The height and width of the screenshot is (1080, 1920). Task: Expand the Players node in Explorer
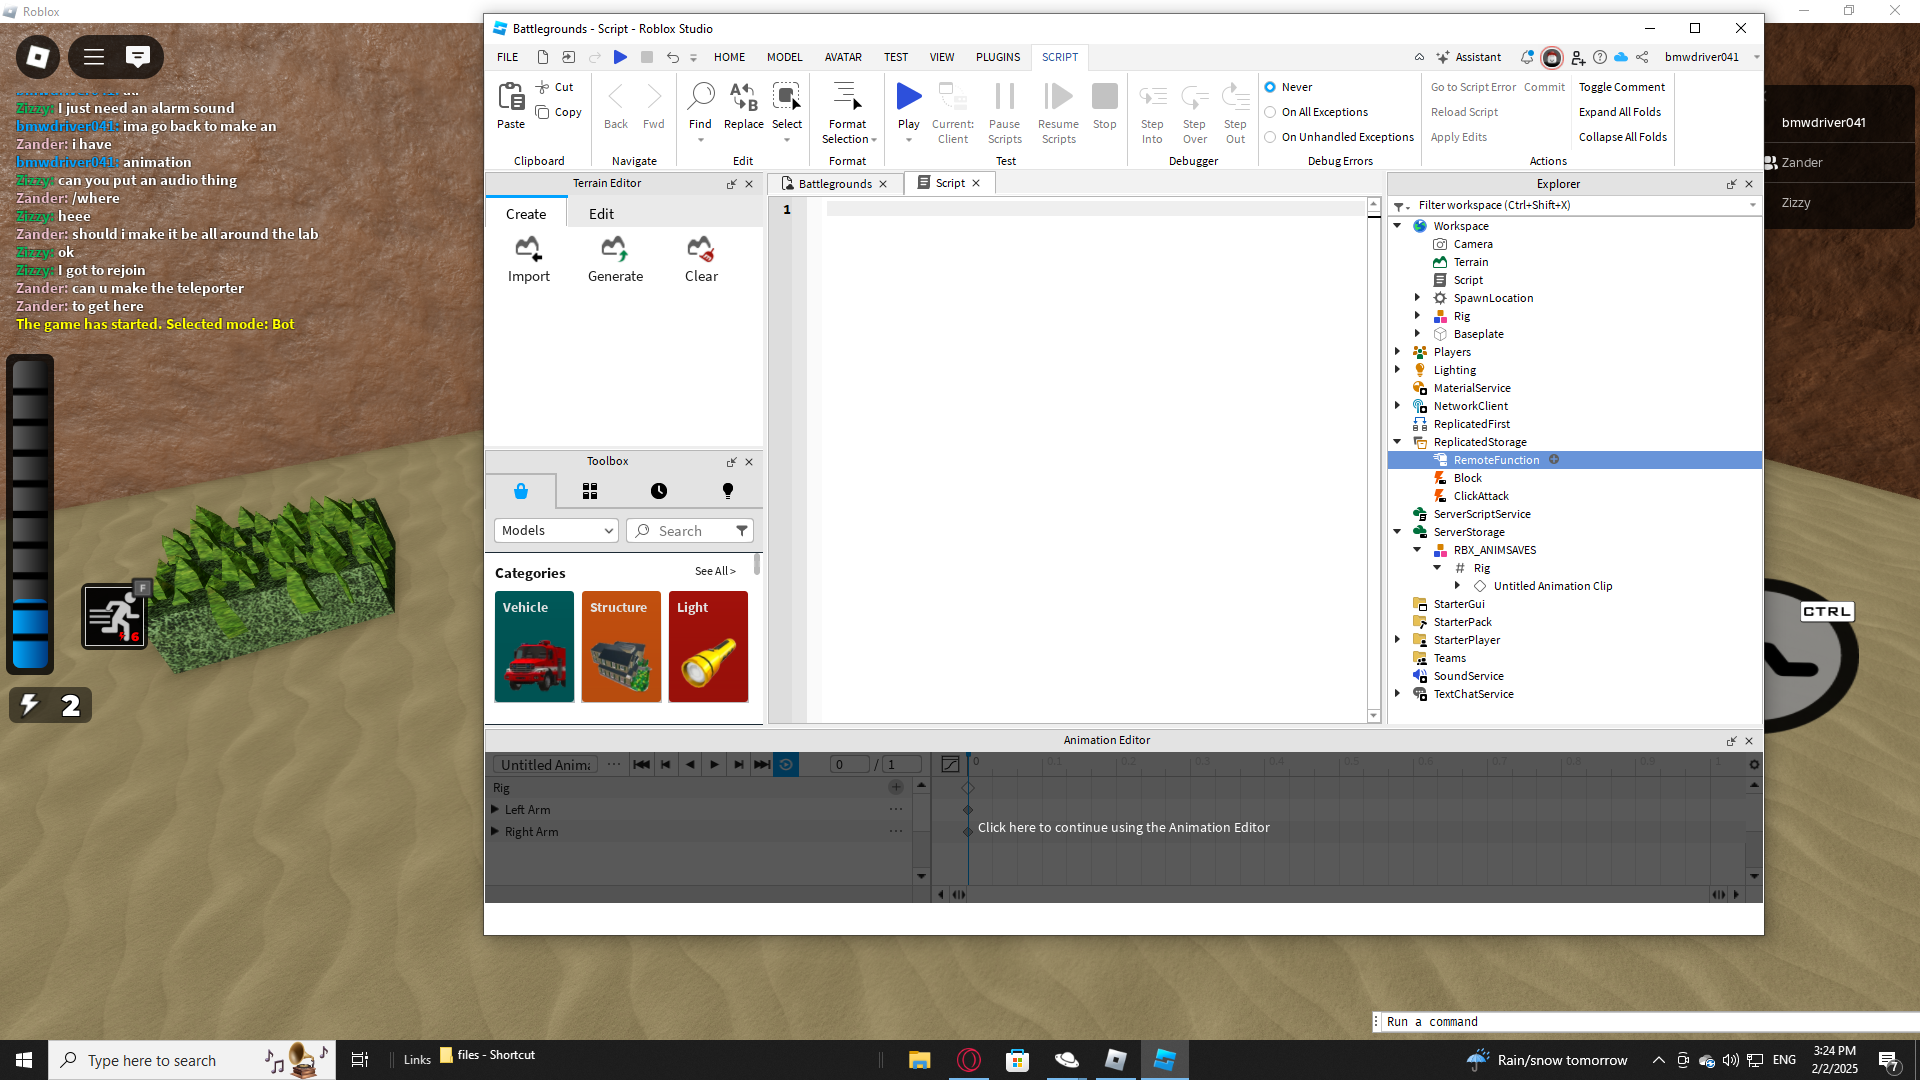coord(1398,352)
